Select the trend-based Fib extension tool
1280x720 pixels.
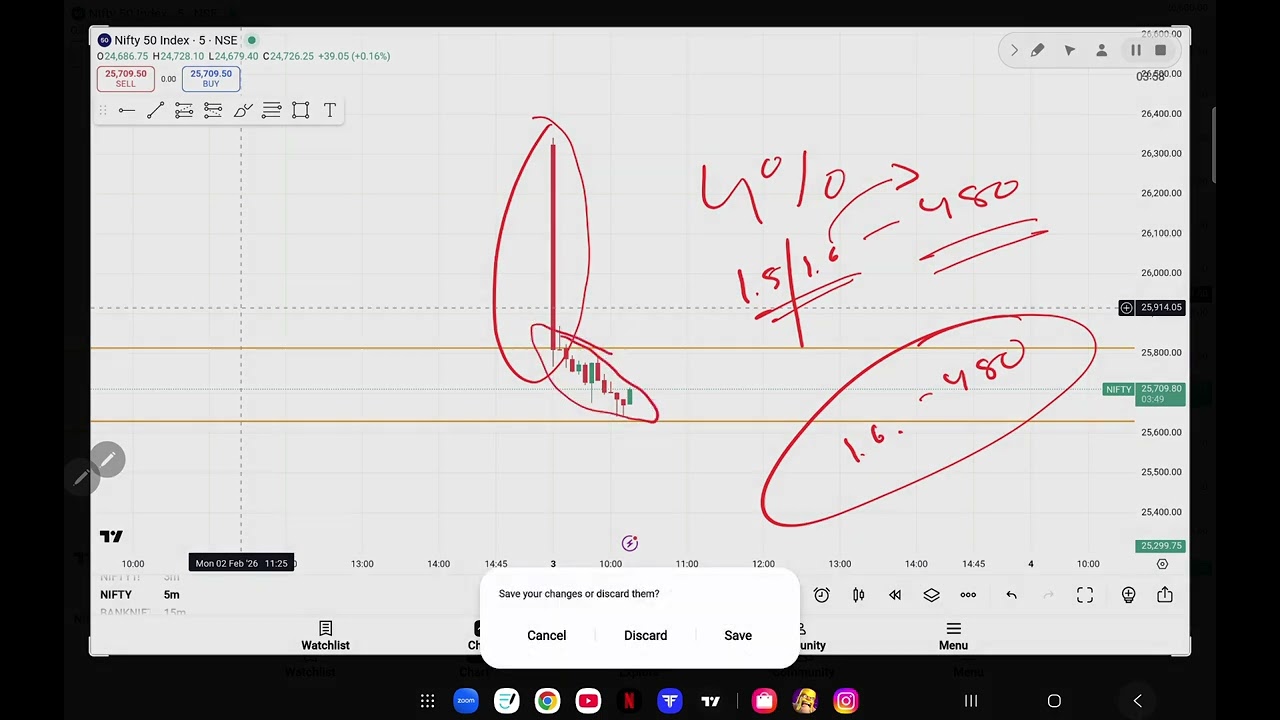point(213,110)
